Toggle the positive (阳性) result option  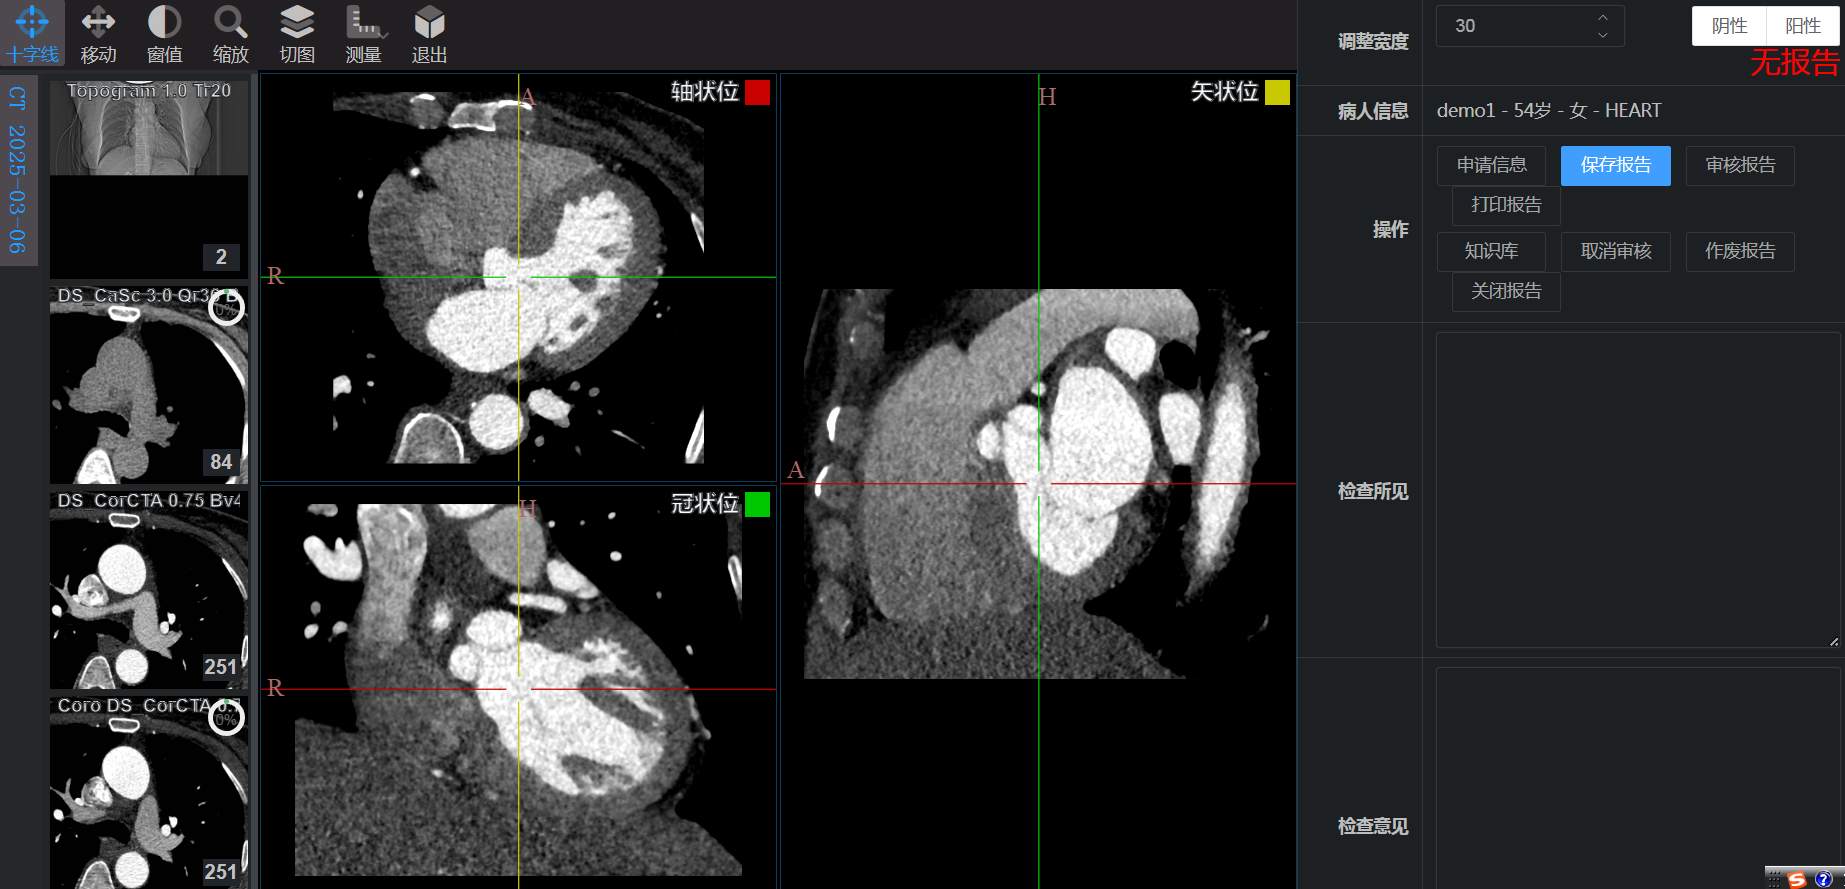1802,26
